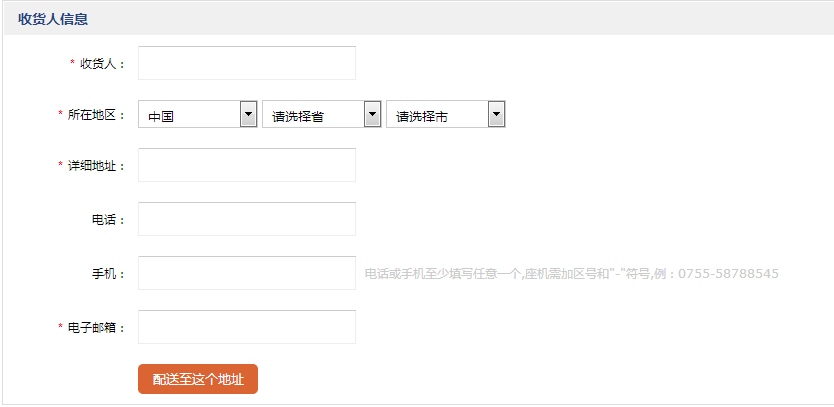This screenshot has height=407, width=834.
Task: Click the 电子邮箱 label text
Action: tap(95, 328)
